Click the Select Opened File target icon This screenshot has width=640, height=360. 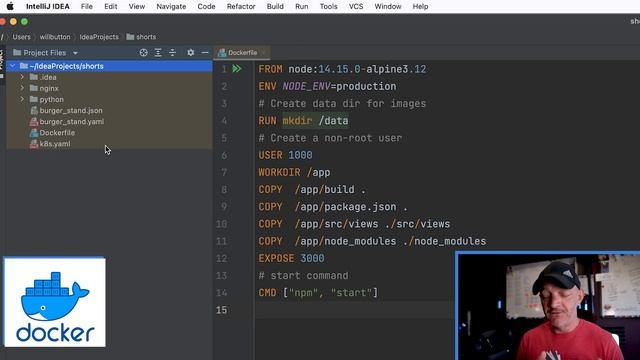(x=143, y=53)
